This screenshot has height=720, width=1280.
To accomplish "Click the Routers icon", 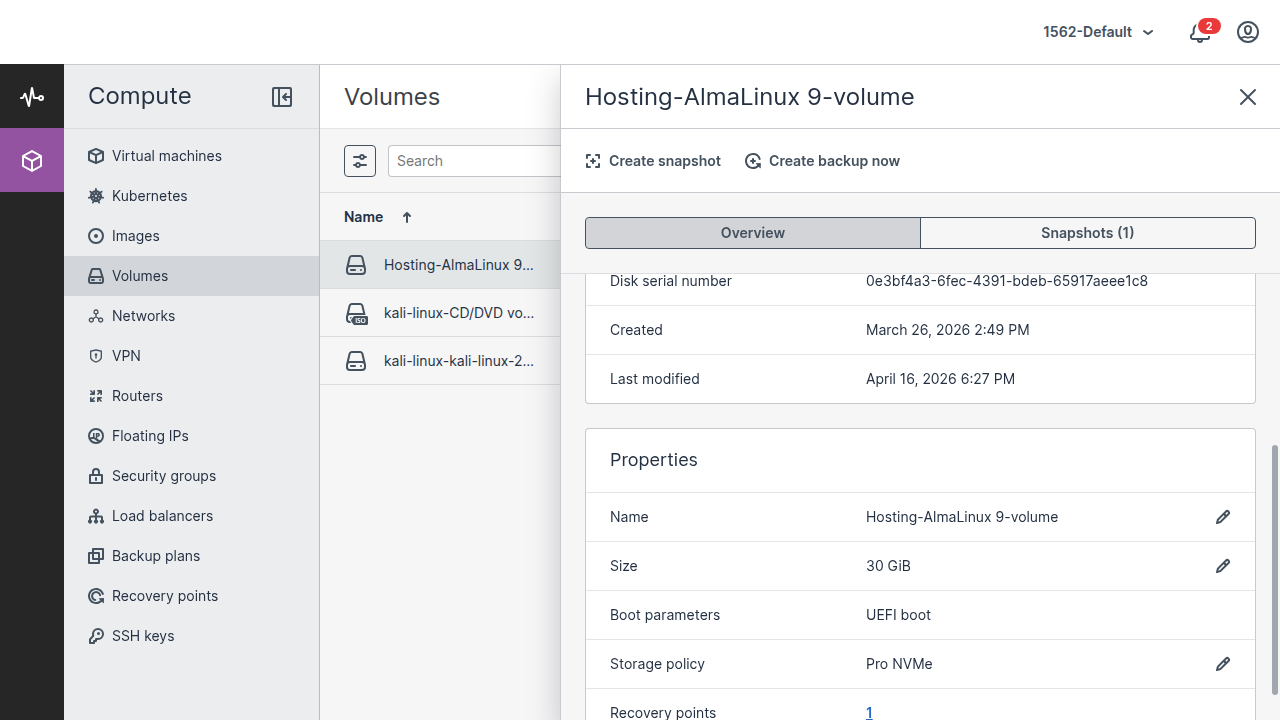I will pyautogui.click(x=96, y=396).
